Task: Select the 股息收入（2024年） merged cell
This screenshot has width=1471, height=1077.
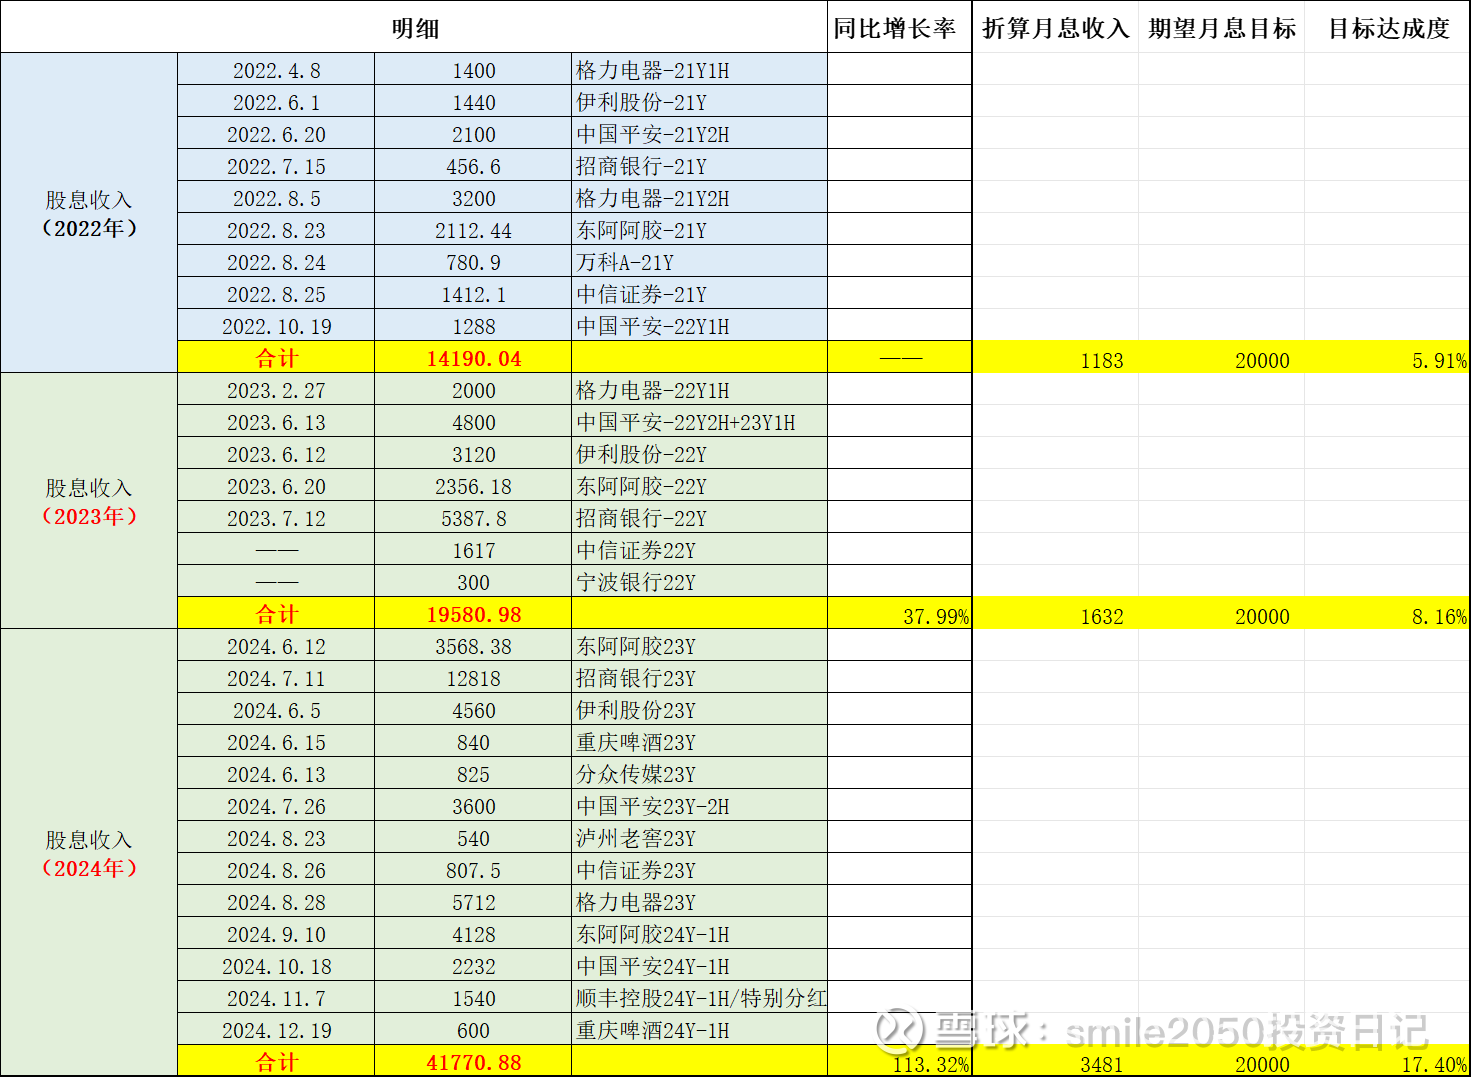Action: [x=89, y=853]
